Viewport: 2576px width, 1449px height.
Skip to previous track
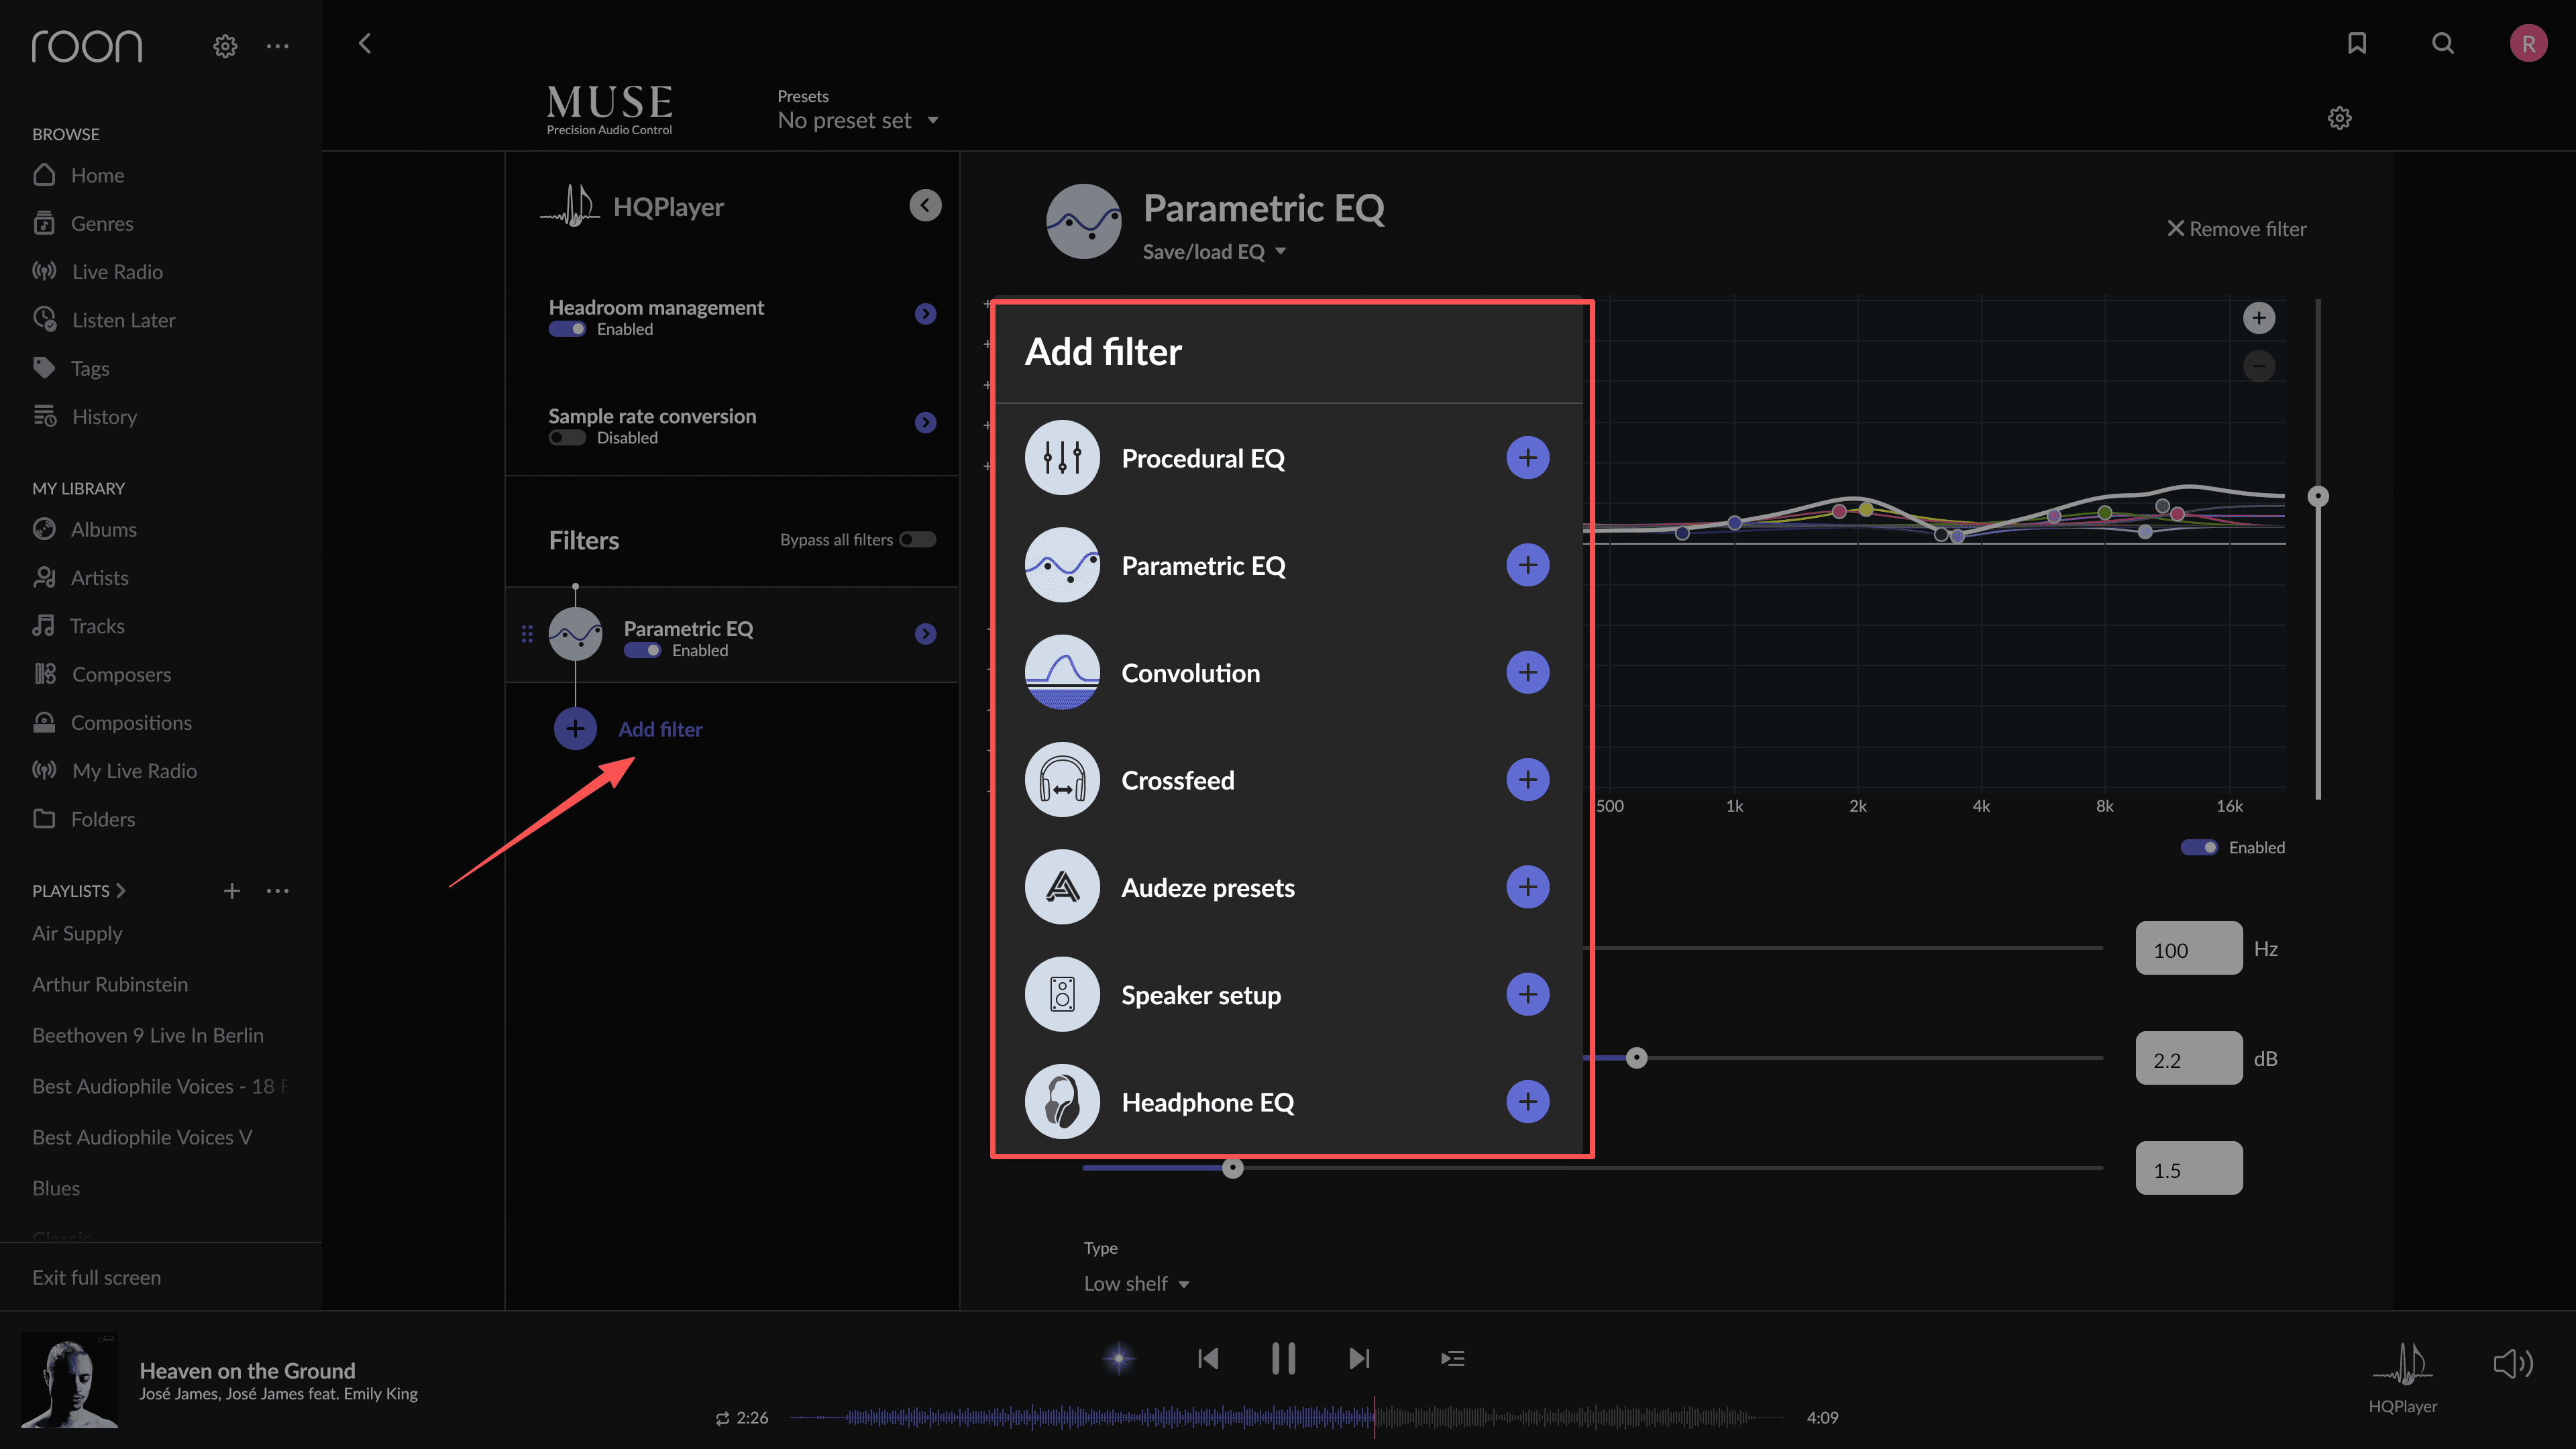tap(1208, 1358)
